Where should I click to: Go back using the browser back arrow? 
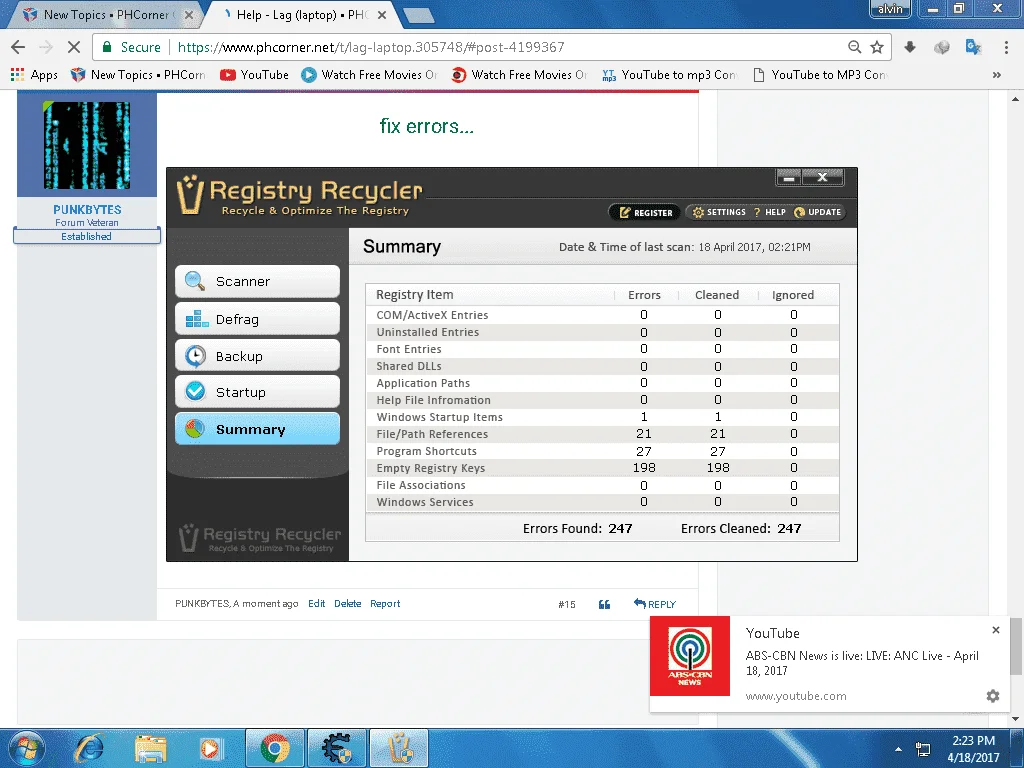(18, 47)
